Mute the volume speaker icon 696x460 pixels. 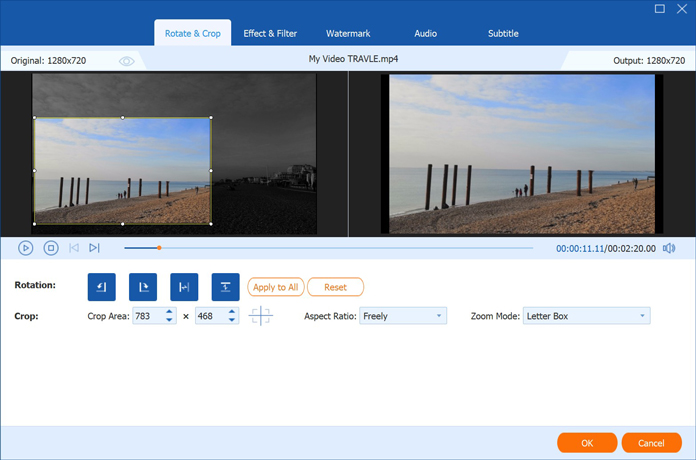[x=669, y=248]
